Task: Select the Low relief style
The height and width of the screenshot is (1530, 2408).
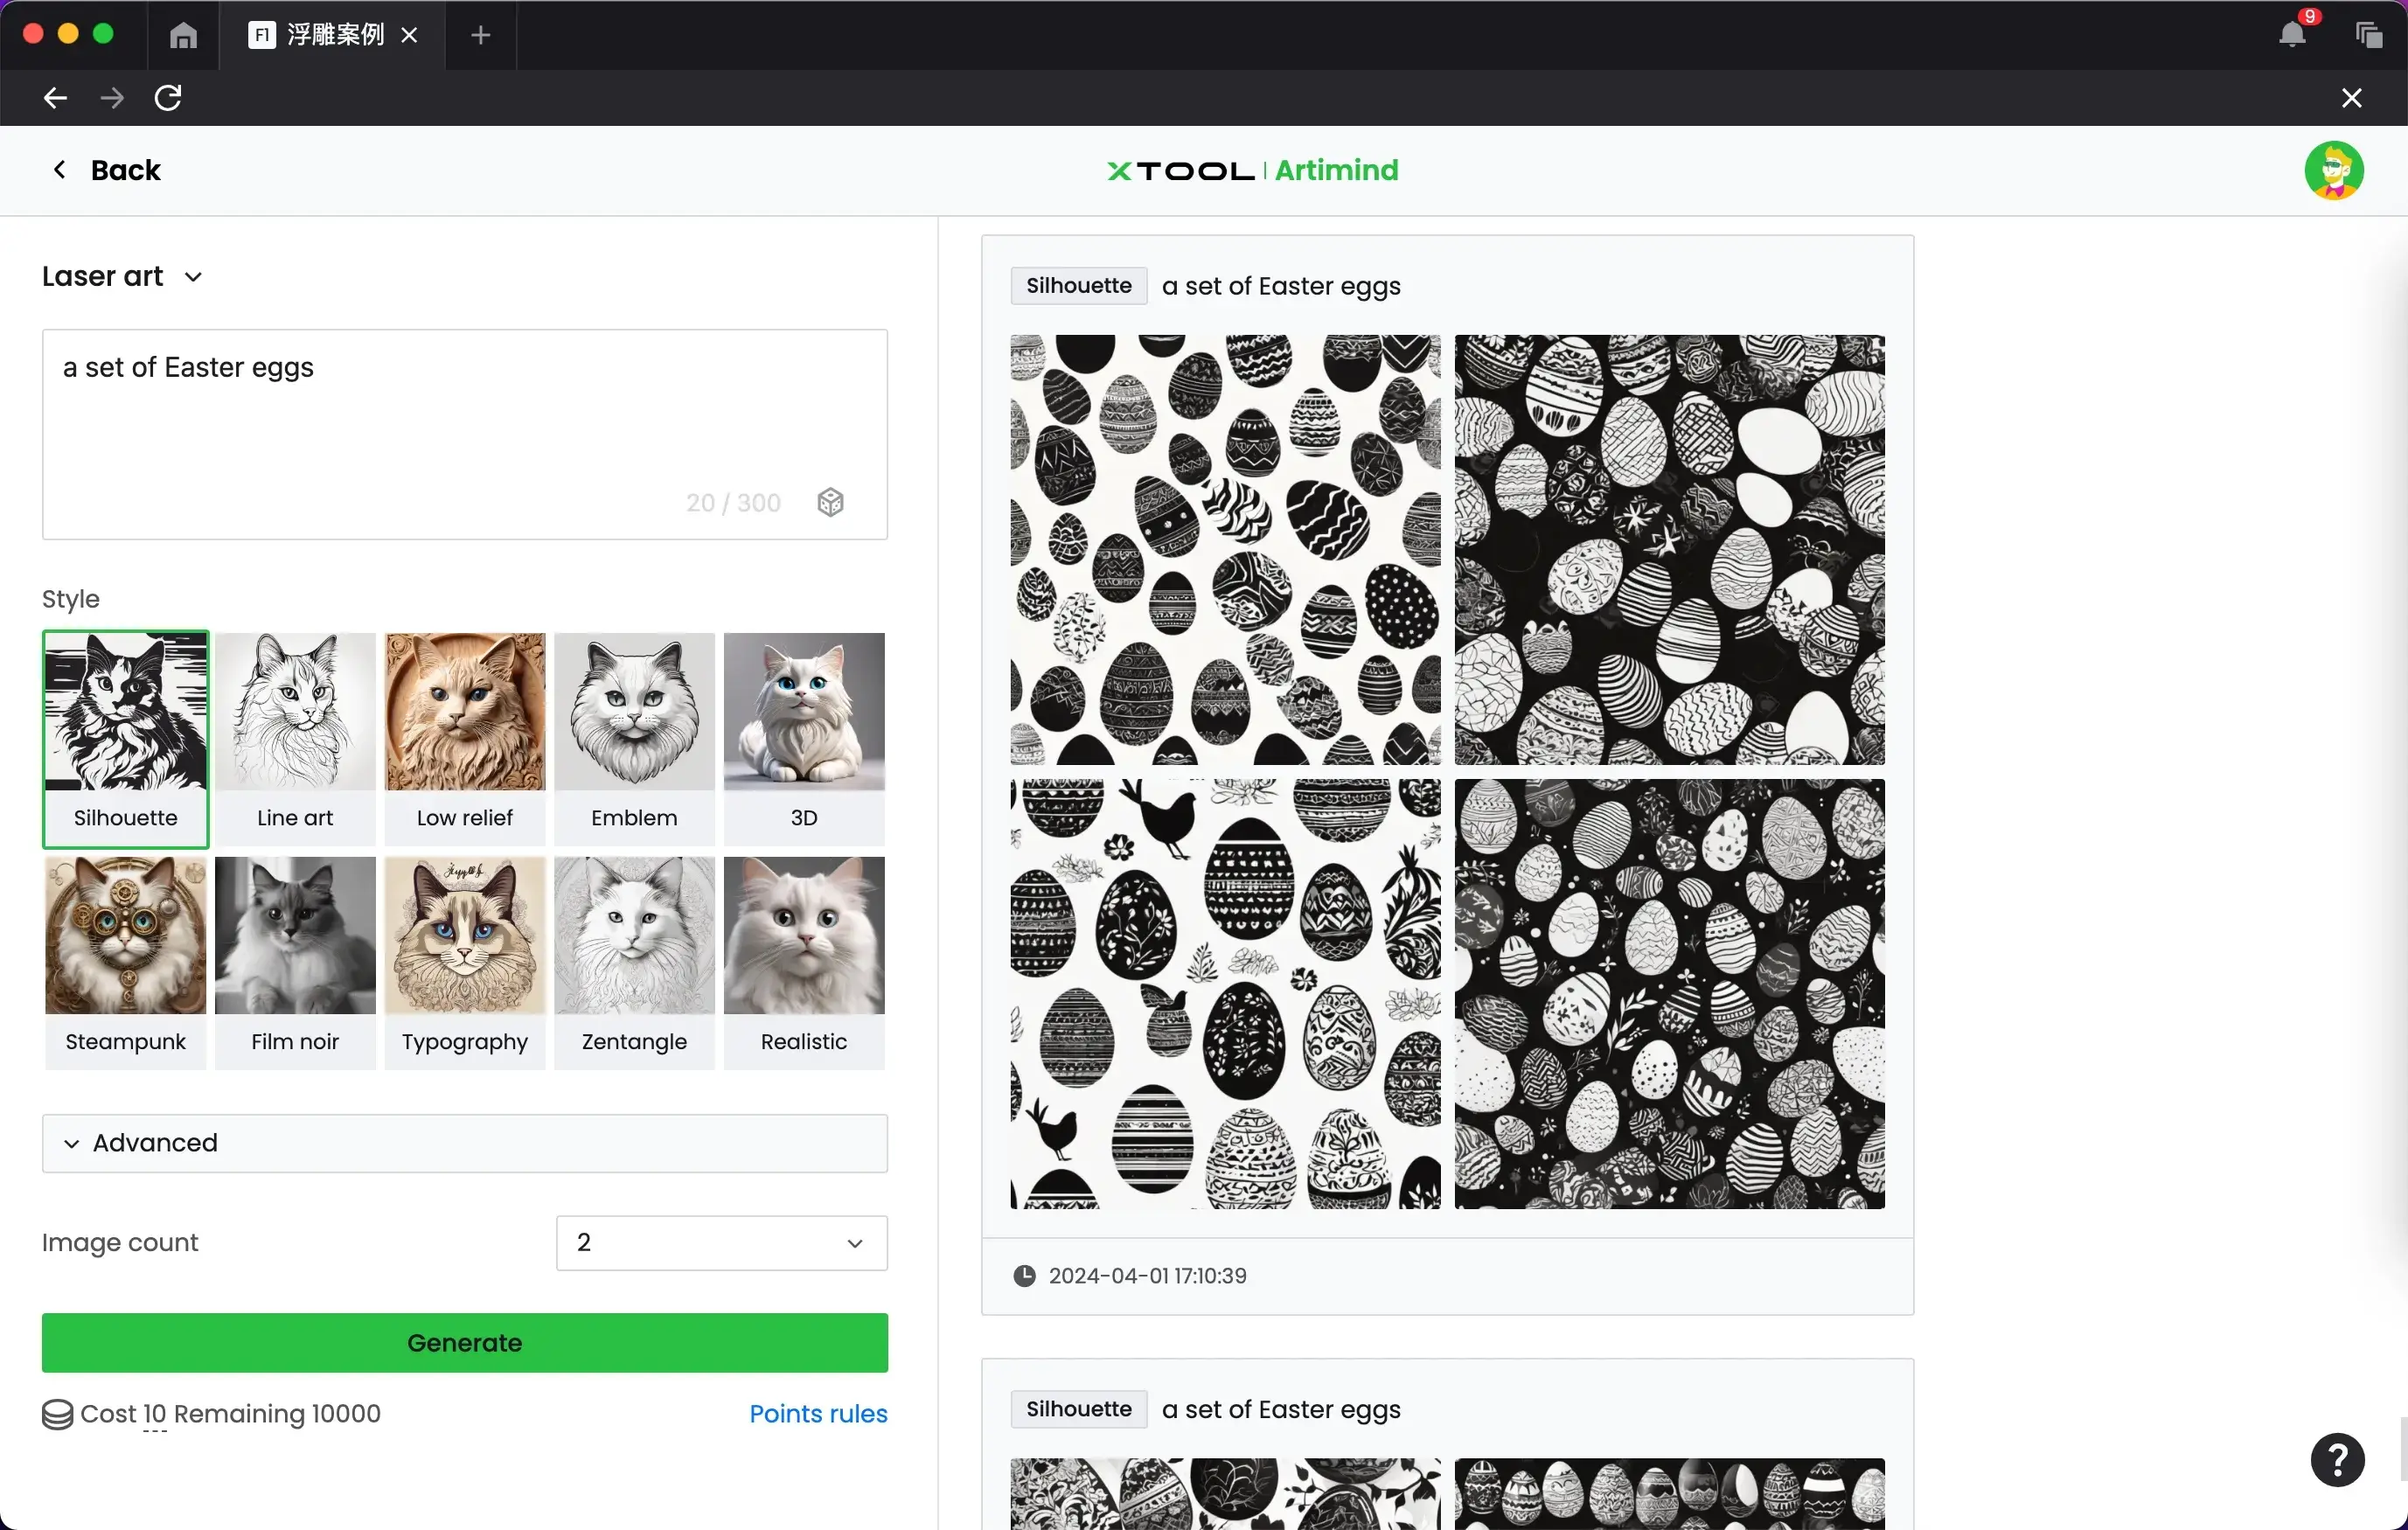Action: point(465,739)
